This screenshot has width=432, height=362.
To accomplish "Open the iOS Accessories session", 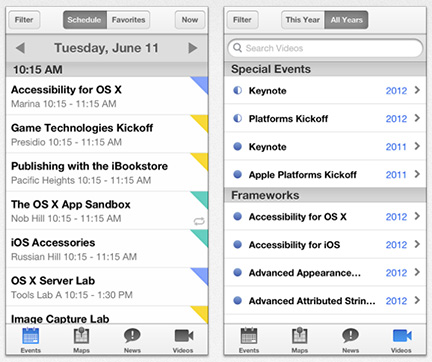I will point(107,249).
